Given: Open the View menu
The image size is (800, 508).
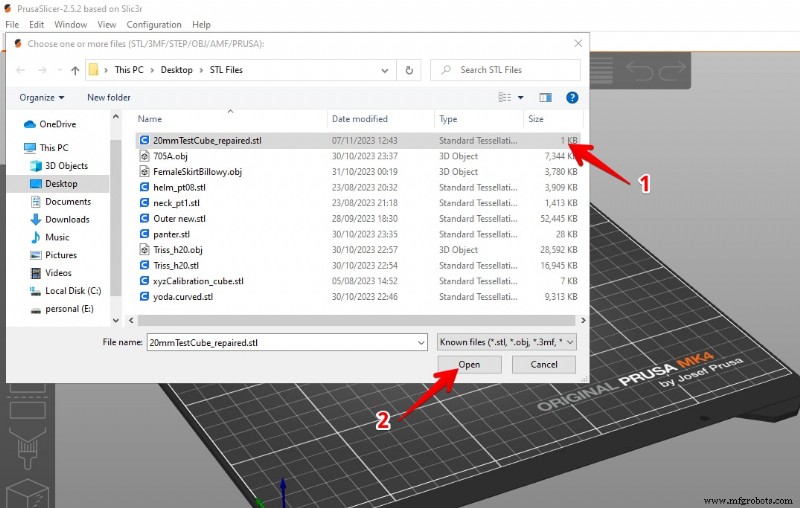Looking at the screenshot, I should pos(107,24).
